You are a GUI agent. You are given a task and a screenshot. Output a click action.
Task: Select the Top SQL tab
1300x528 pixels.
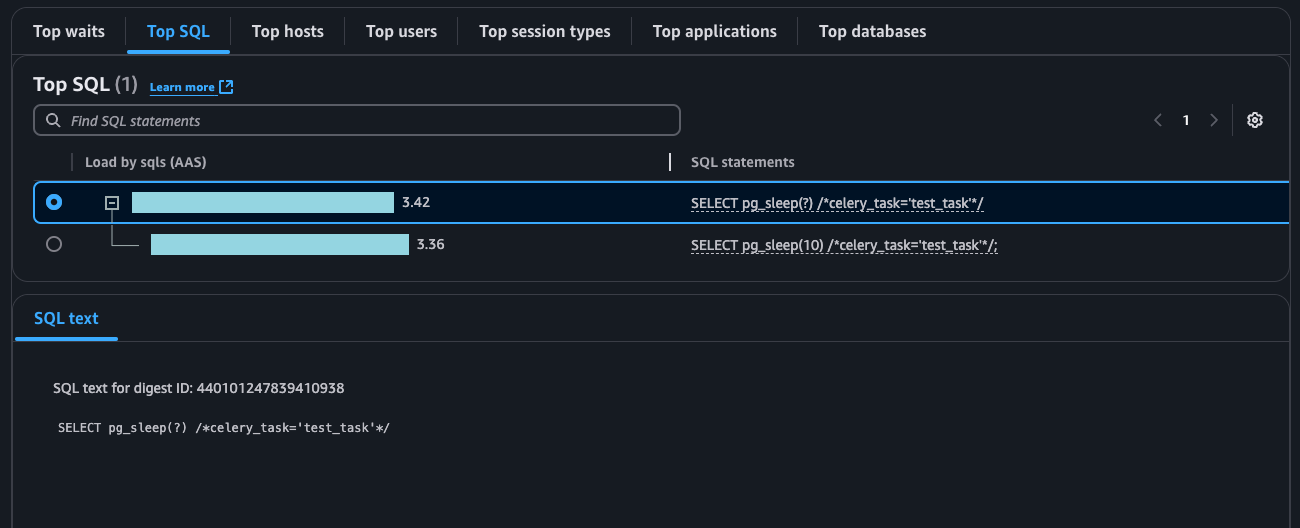coord(178,31)
